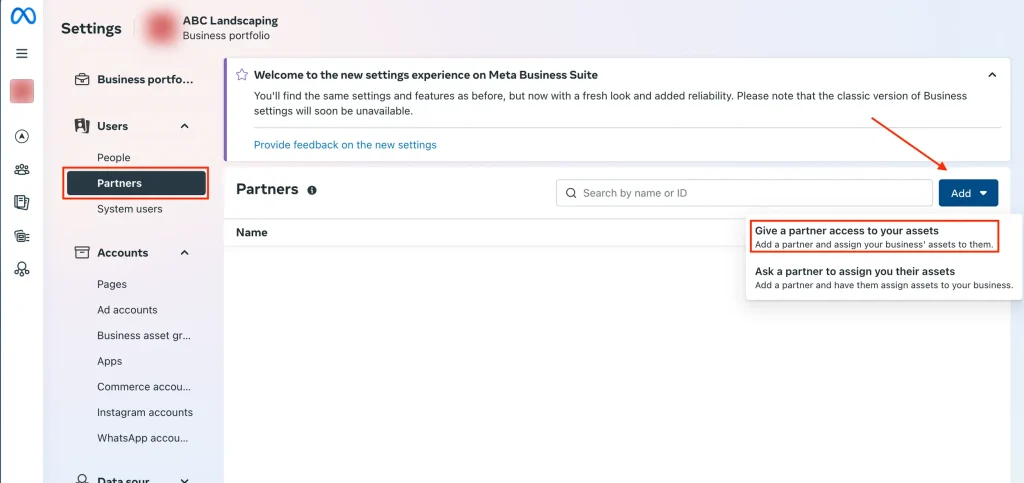Click the briefcase icon beside Business portfolio
The image size is (1024, 483).
82,80
